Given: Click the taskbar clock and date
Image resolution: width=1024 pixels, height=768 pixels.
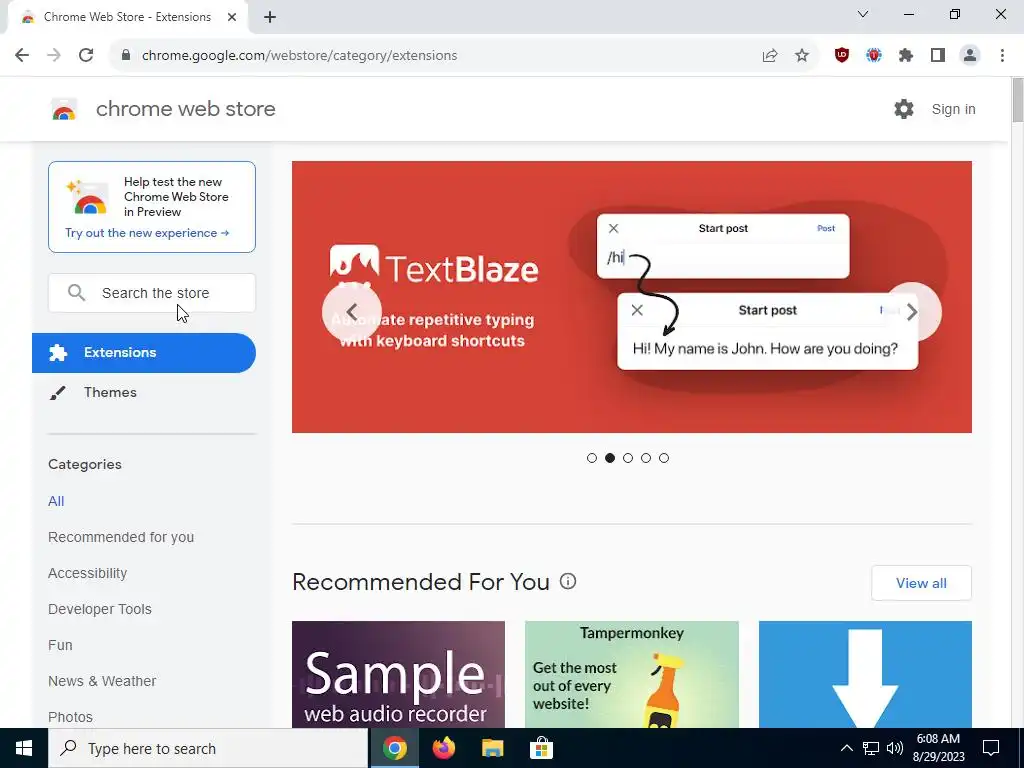Looking at the screenshot, I should pos(938,748).
